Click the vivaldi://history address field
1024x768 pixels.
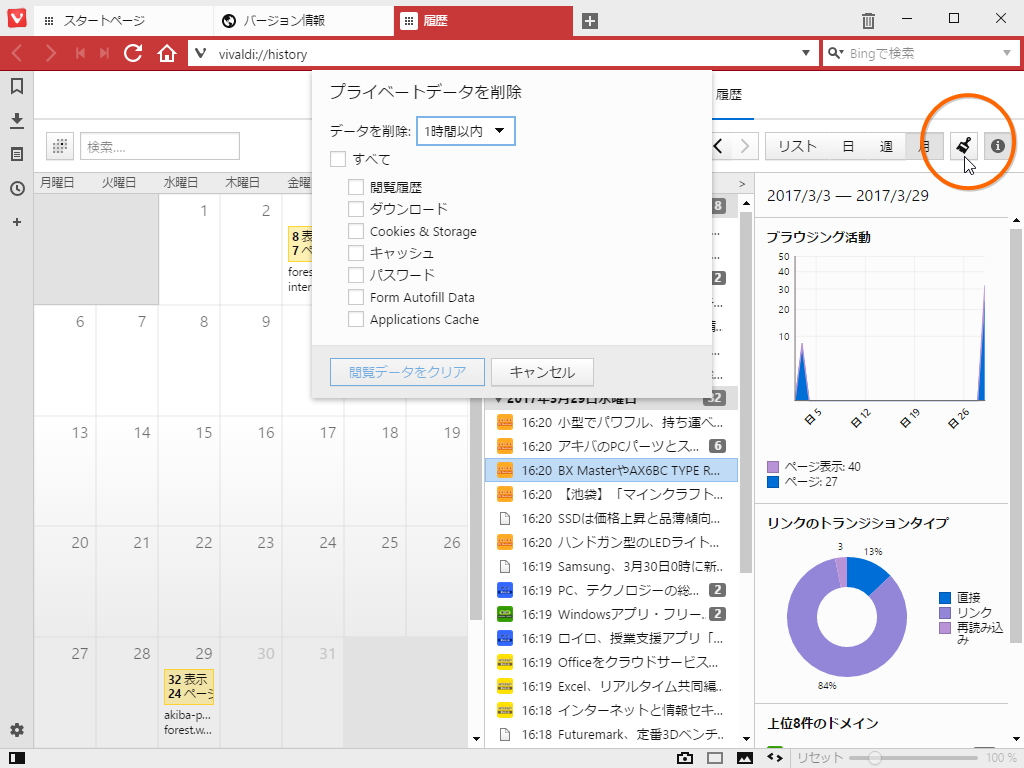point(503,54)
